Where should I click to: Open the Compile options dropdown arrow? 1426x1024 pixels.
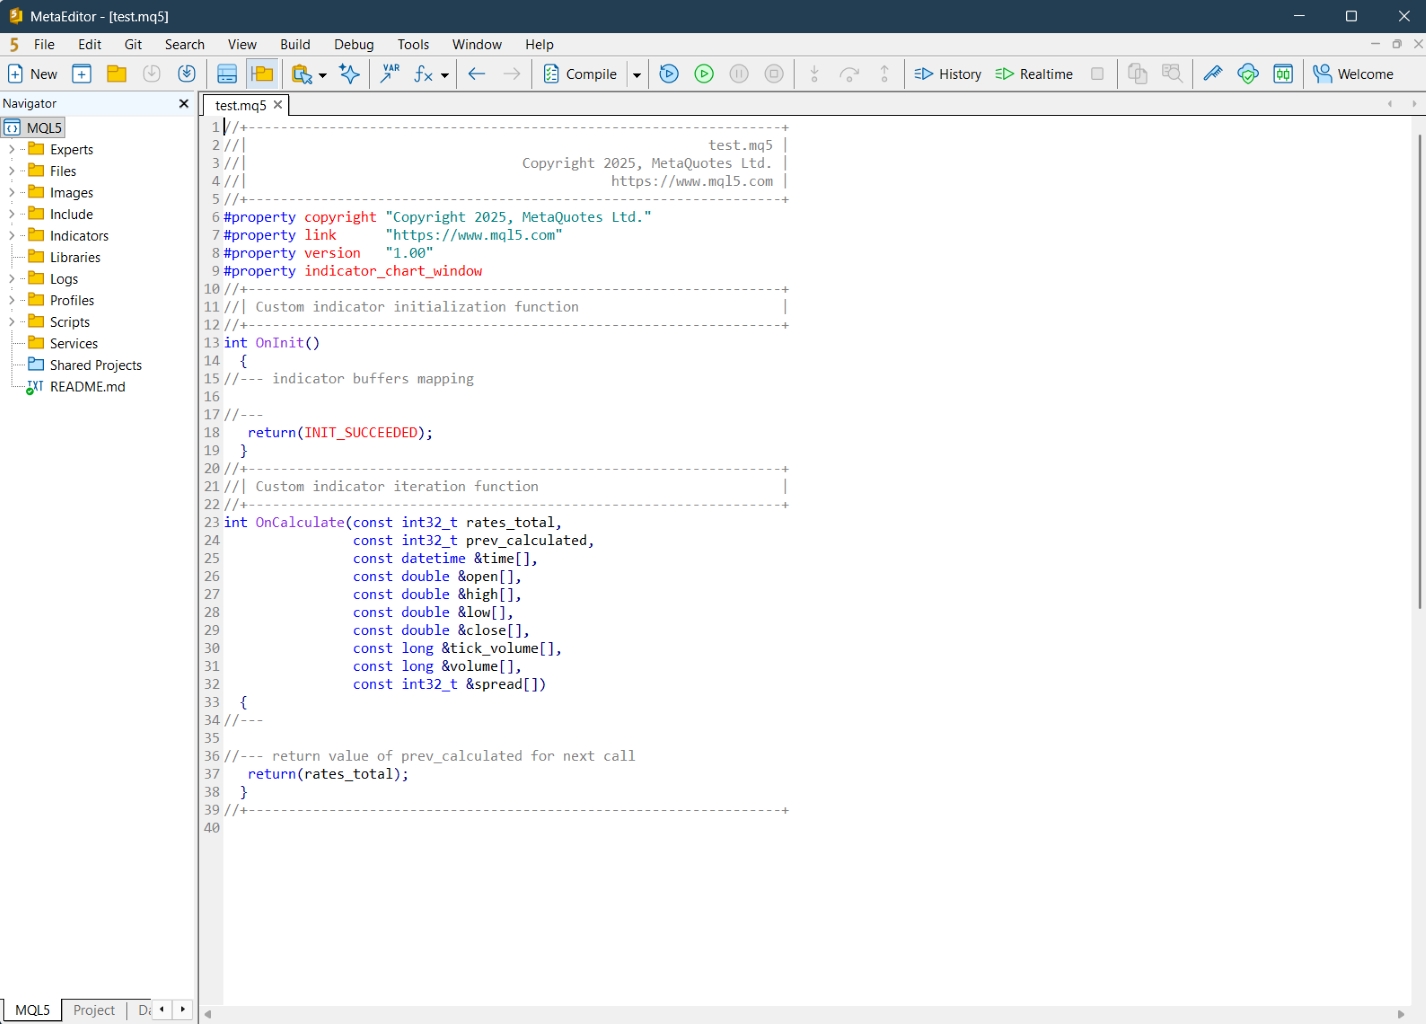637,75
